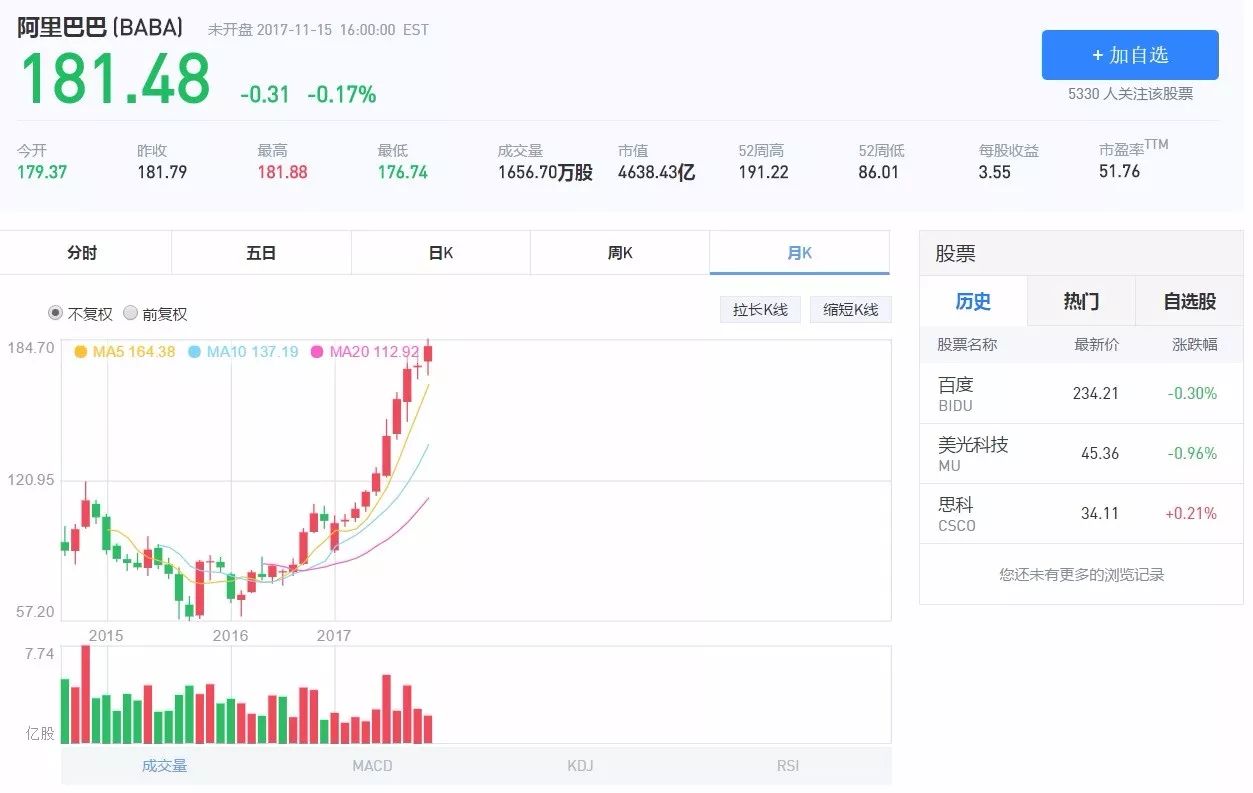Click the 阿里巴巴 (BABA) stock title
1253x793 pixels.
[100, 27]
